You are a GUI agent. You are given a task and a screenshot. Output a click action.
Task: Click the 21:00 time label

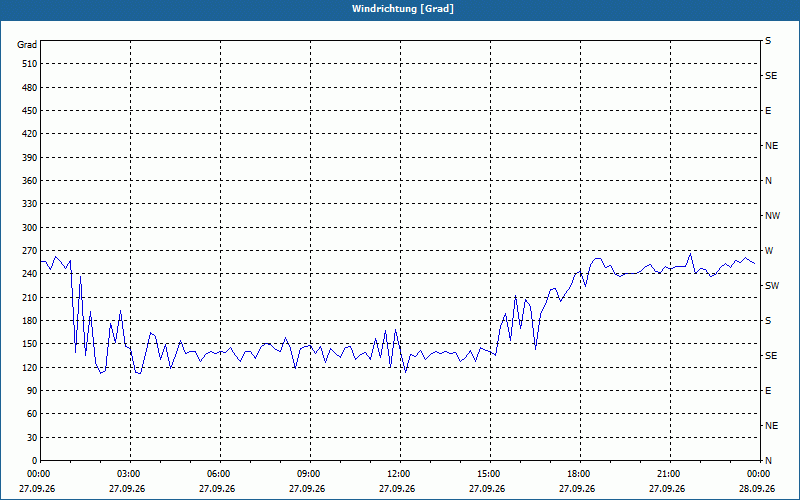click(x=668, y=474)
